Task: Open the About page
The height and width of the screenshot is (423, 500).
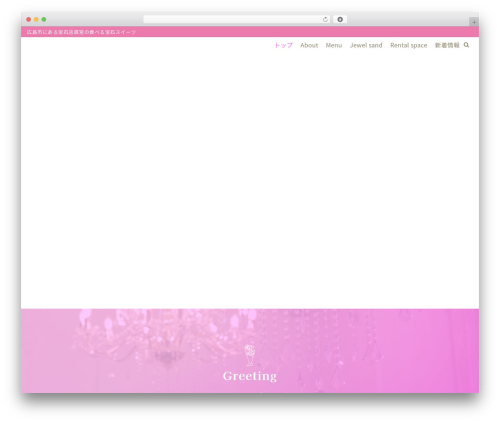Action: point(309,45)
